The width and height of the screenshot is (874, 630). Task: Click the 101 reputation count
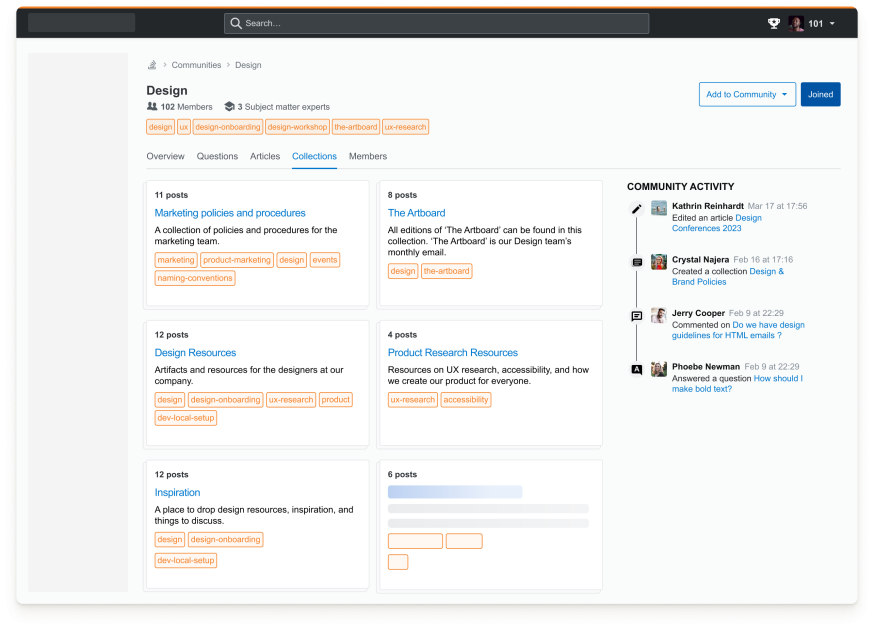pyautogui.click(x=815, y=23)
